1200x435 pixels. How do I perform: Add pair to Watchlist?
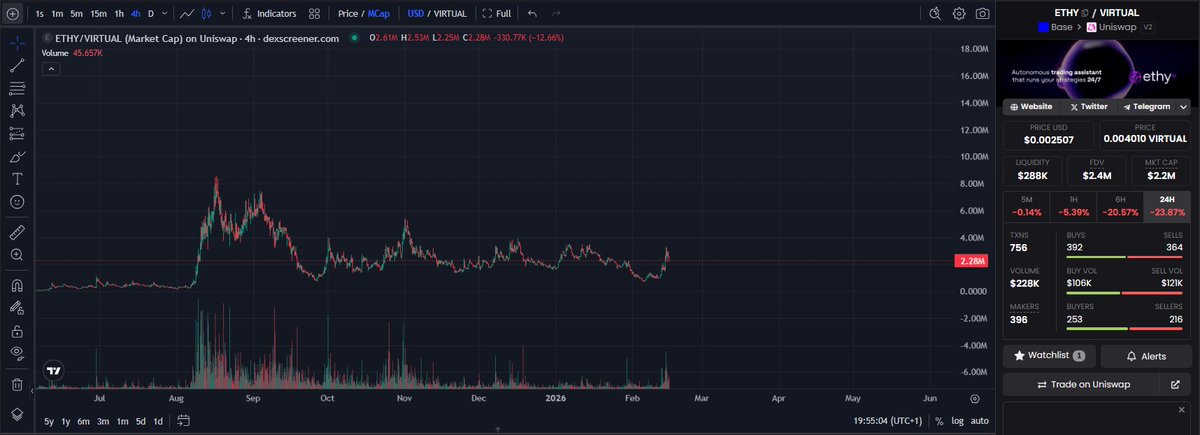pos(1049,356)
